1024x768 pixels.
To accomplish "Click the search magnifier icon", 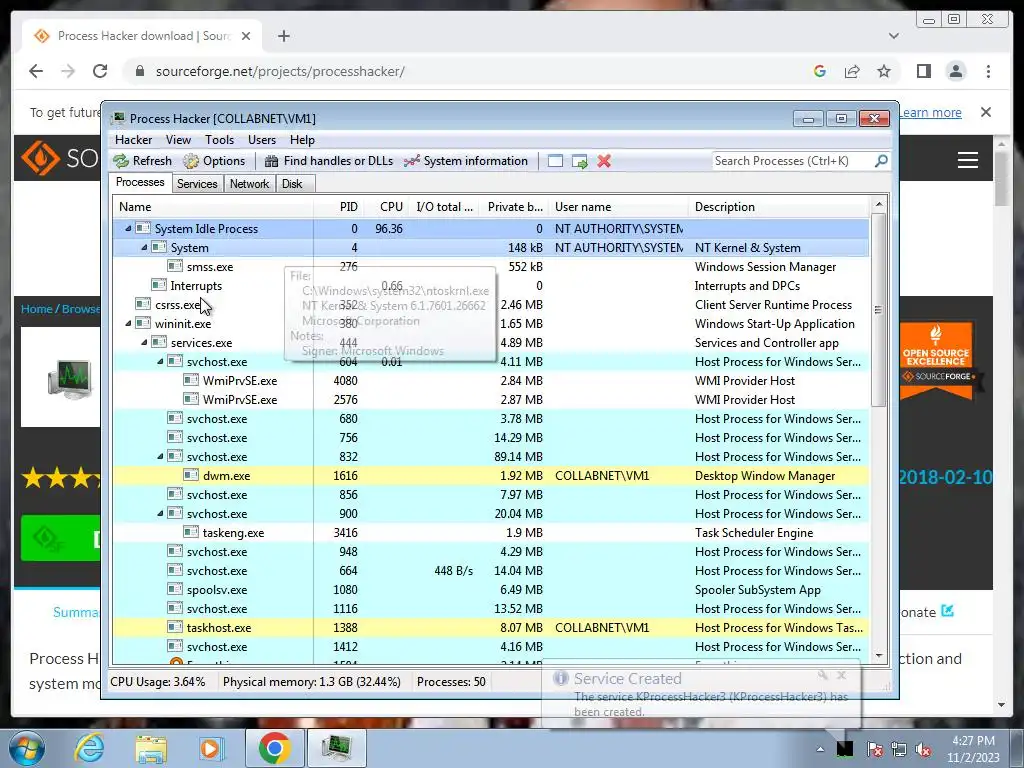I will [881, 160].
